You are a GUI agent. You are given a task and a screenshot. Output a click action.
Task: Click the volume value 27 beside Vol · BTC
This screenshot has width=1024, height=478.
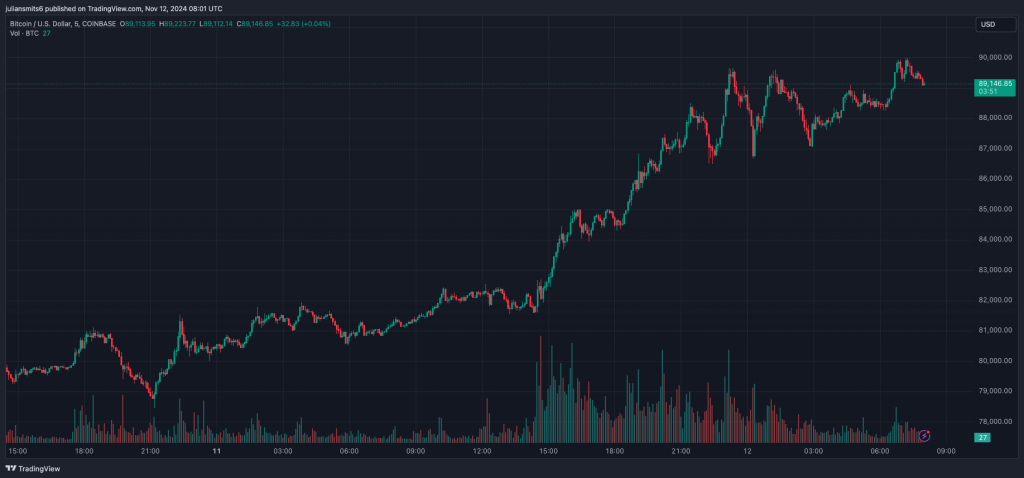[46, 33]
